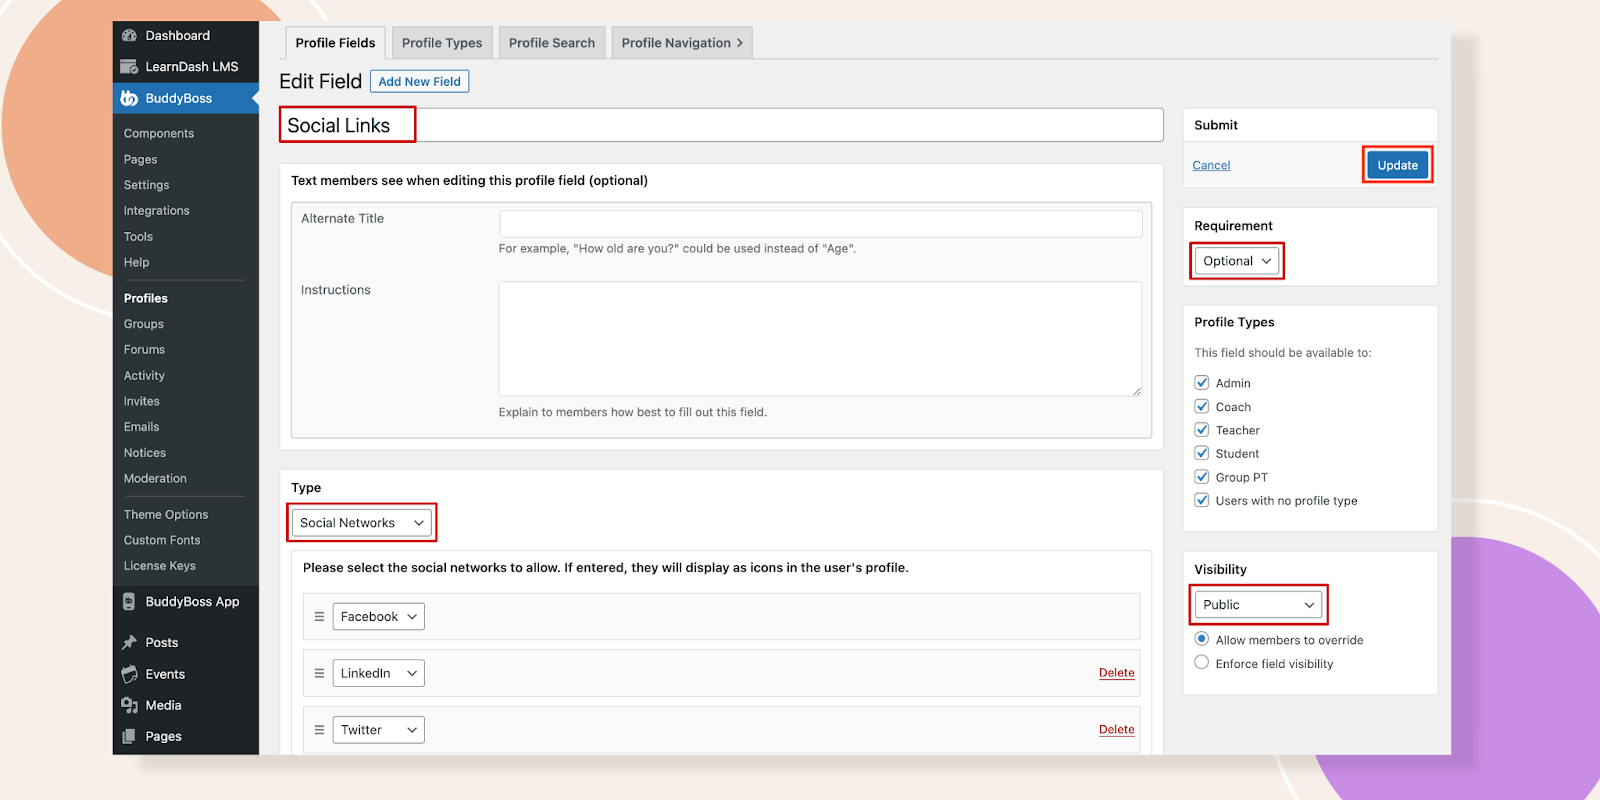This screenshot has width=1600, height=800.
Task: Uncheck Users with no profile type
Action: 1202,500
